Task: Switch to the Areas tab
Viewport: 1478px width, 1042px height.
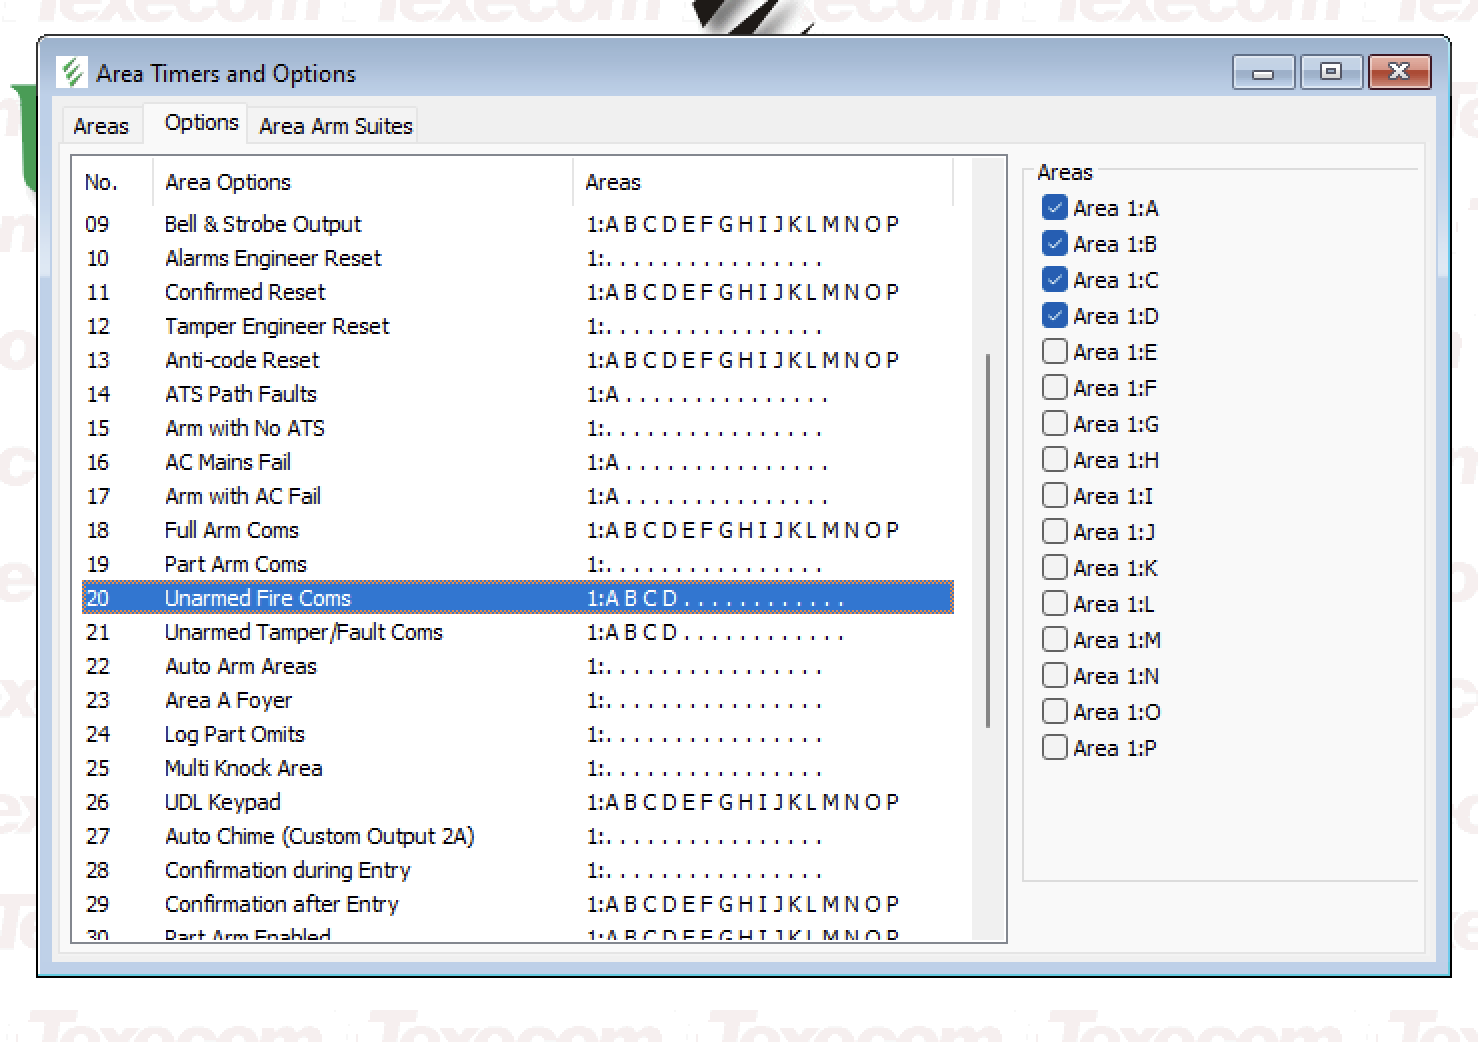Action: (101, 126)
